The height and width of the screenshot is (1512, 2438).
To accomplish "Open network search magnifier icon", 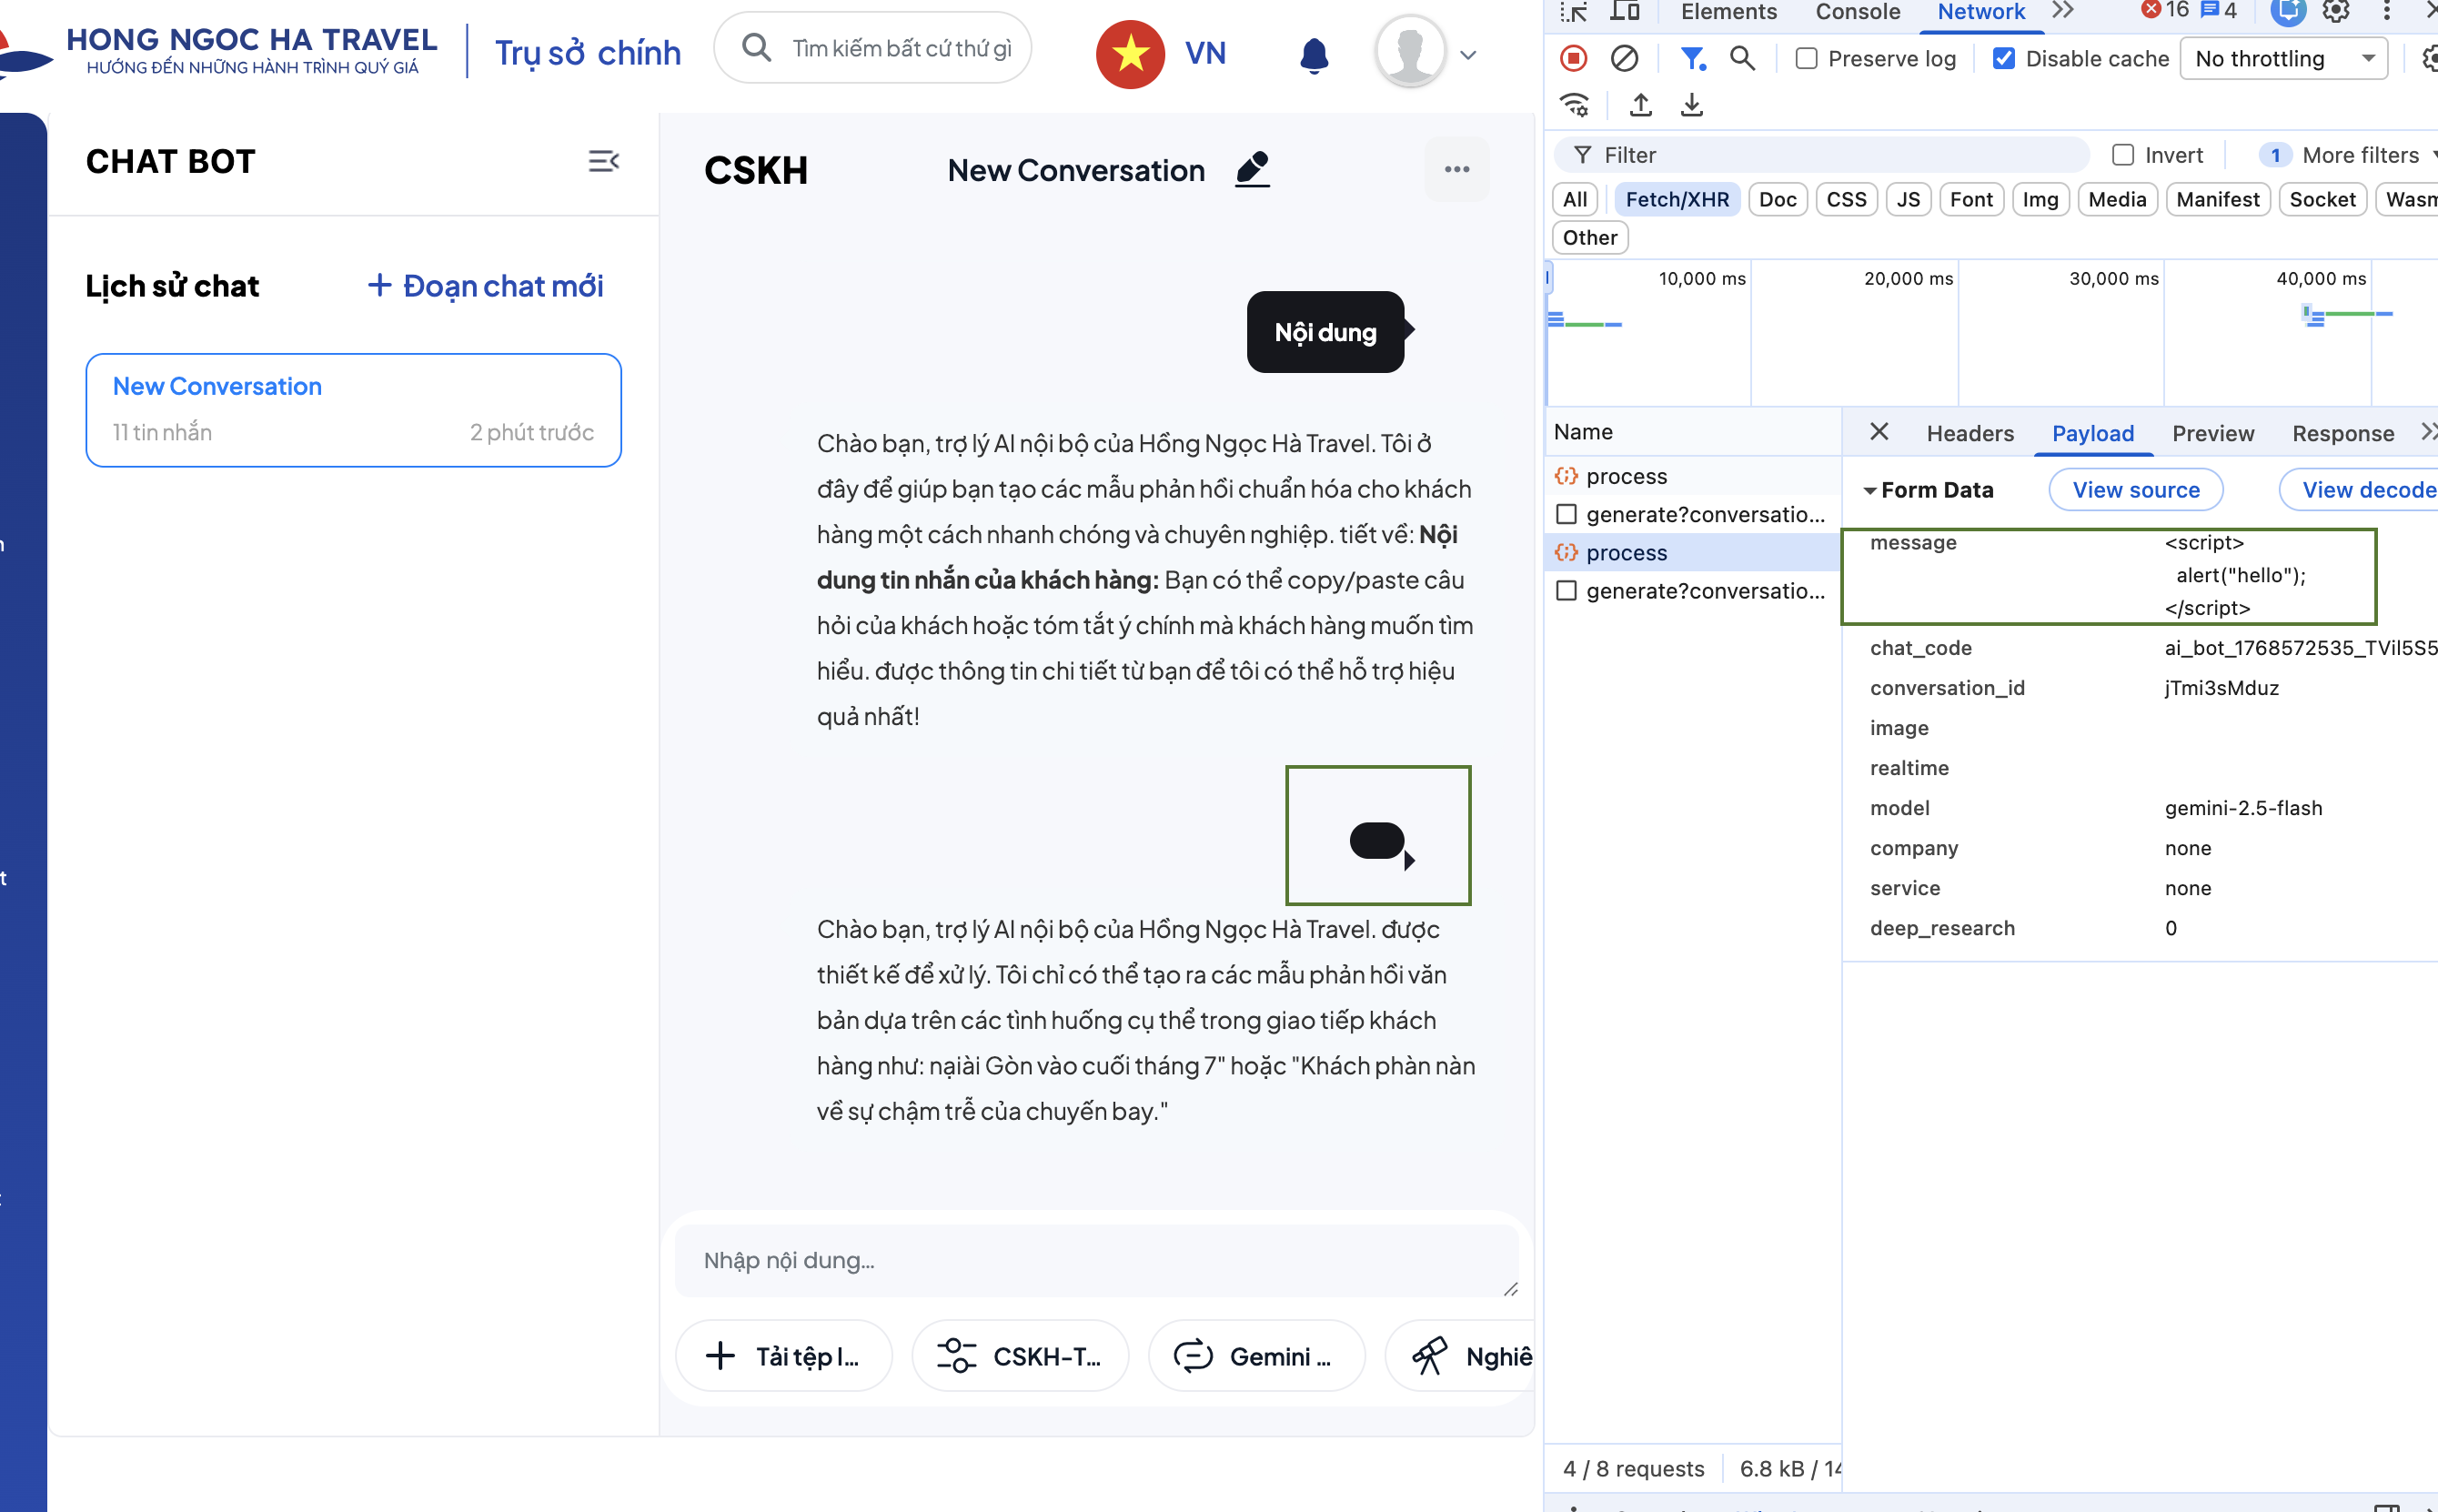I will pyautogui.click(x=1742, y=59).
